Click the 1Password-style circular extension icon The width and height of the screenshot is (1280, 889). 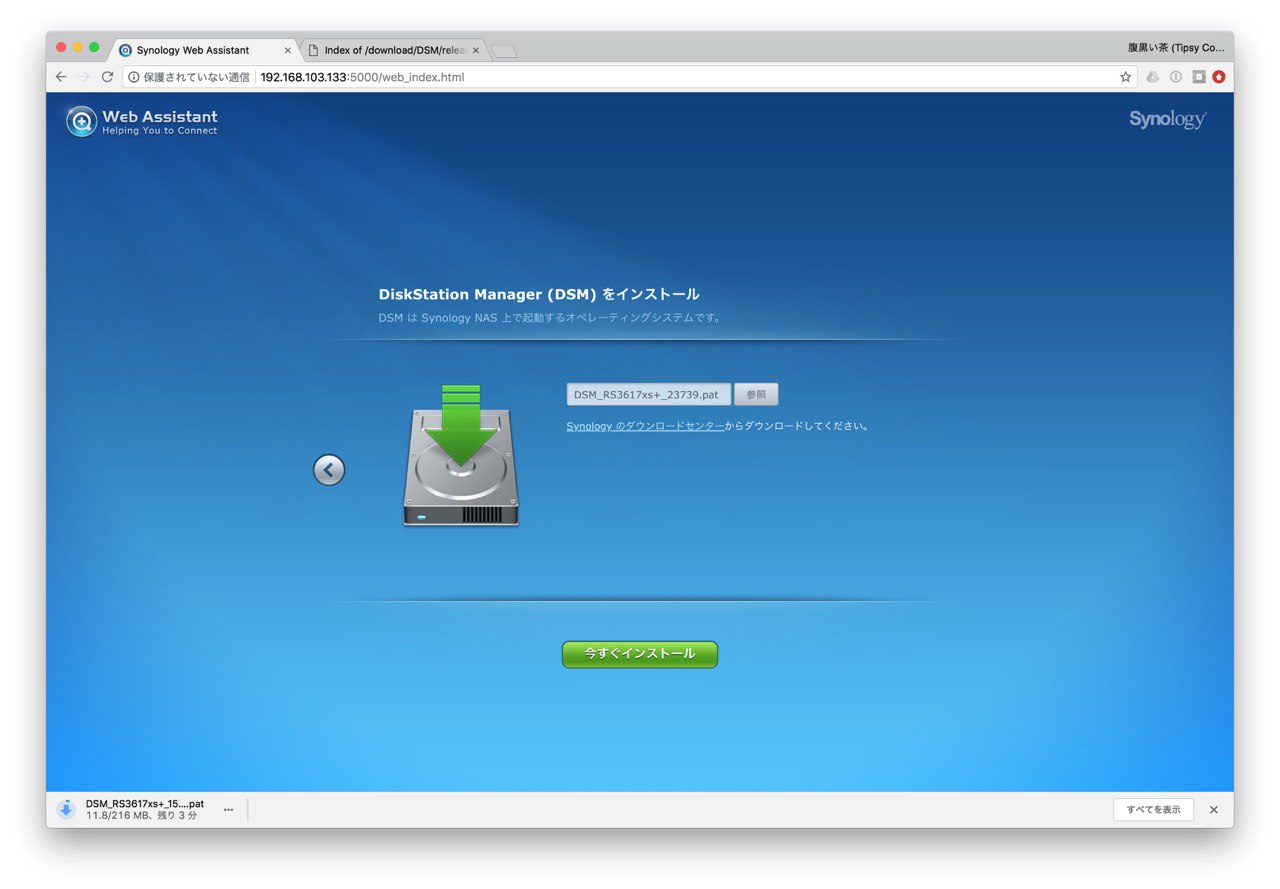[1176, 77]
